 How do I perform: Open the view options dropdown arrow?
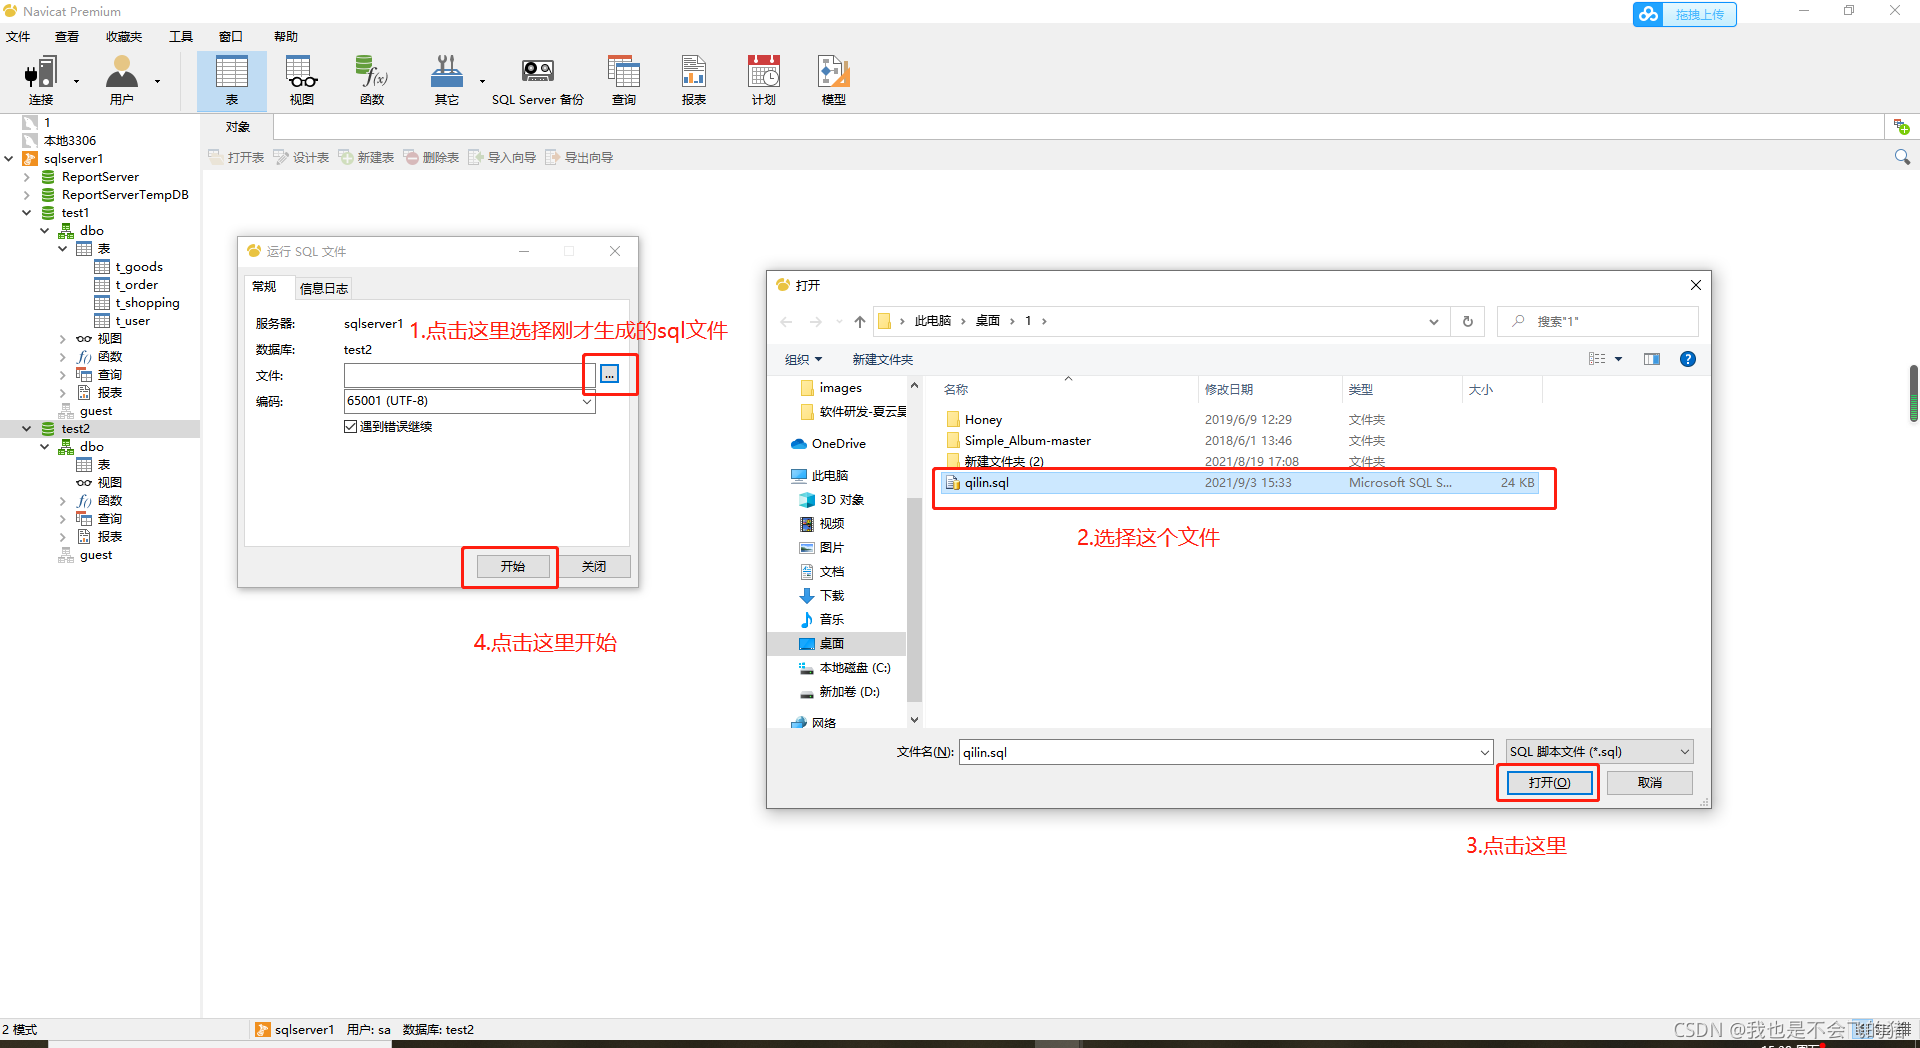[1619, 359]
